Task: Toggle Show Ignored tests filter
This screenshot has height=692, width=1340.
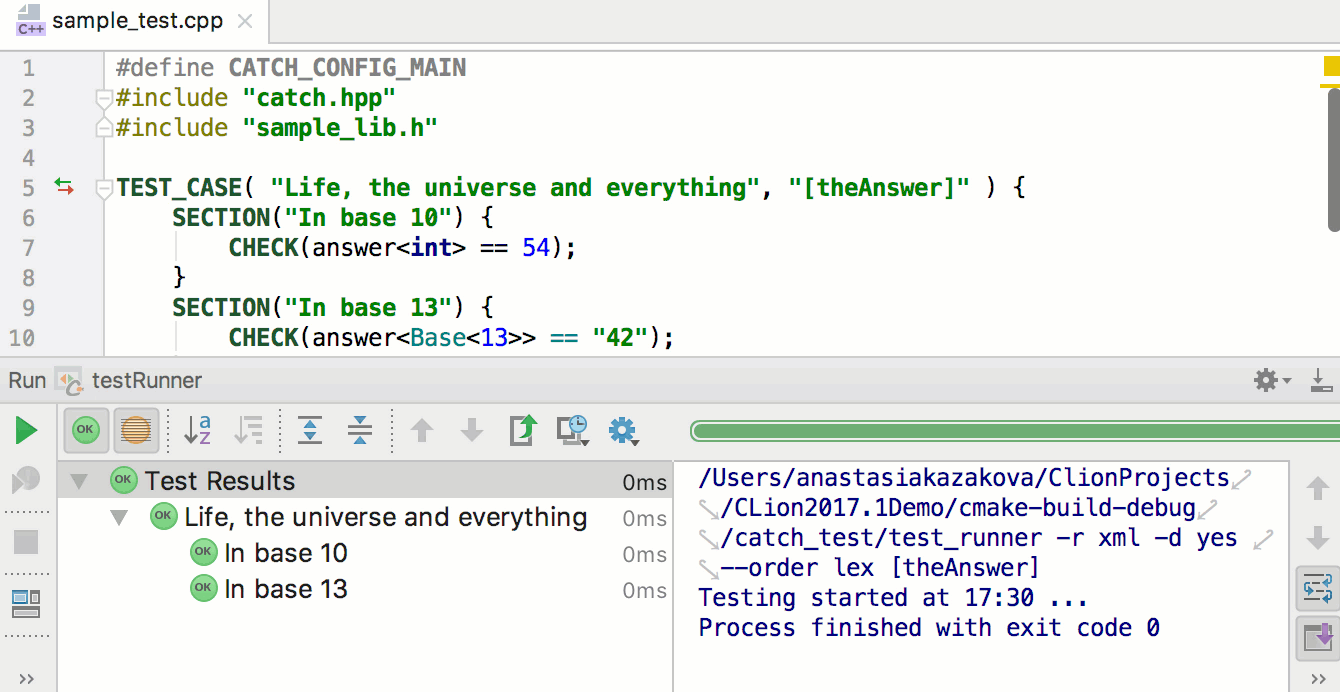Action: pyautogui.click(x=135, y=430)
